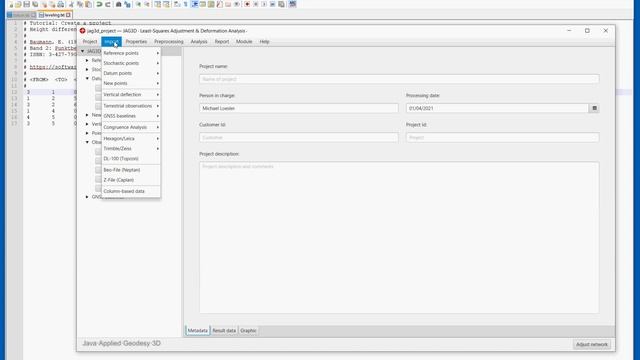Click the highlighted Indent guide icon in Notepad++

[195, 4]
